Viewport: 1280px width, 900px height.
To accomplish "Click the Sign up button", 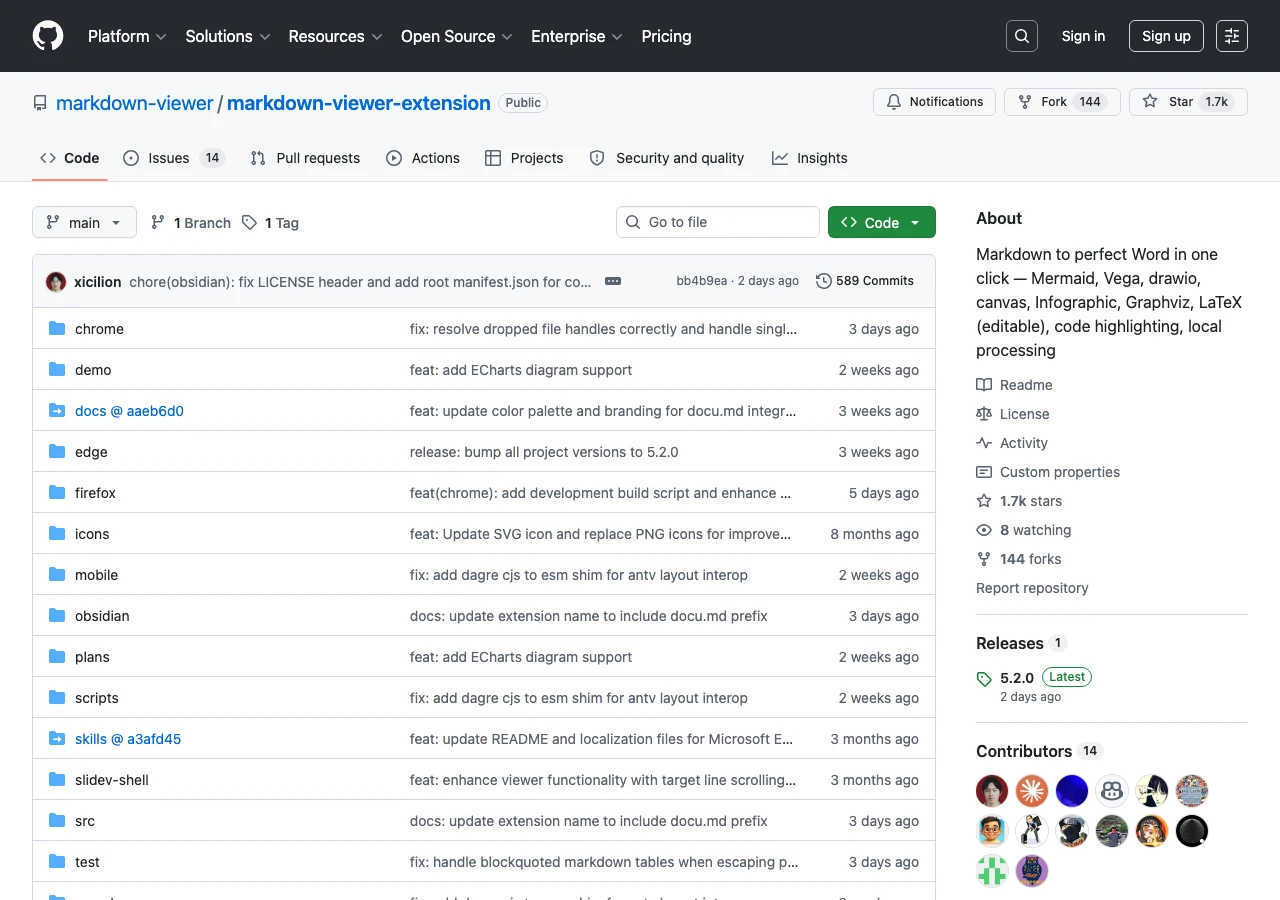I will click(1166, 36).
